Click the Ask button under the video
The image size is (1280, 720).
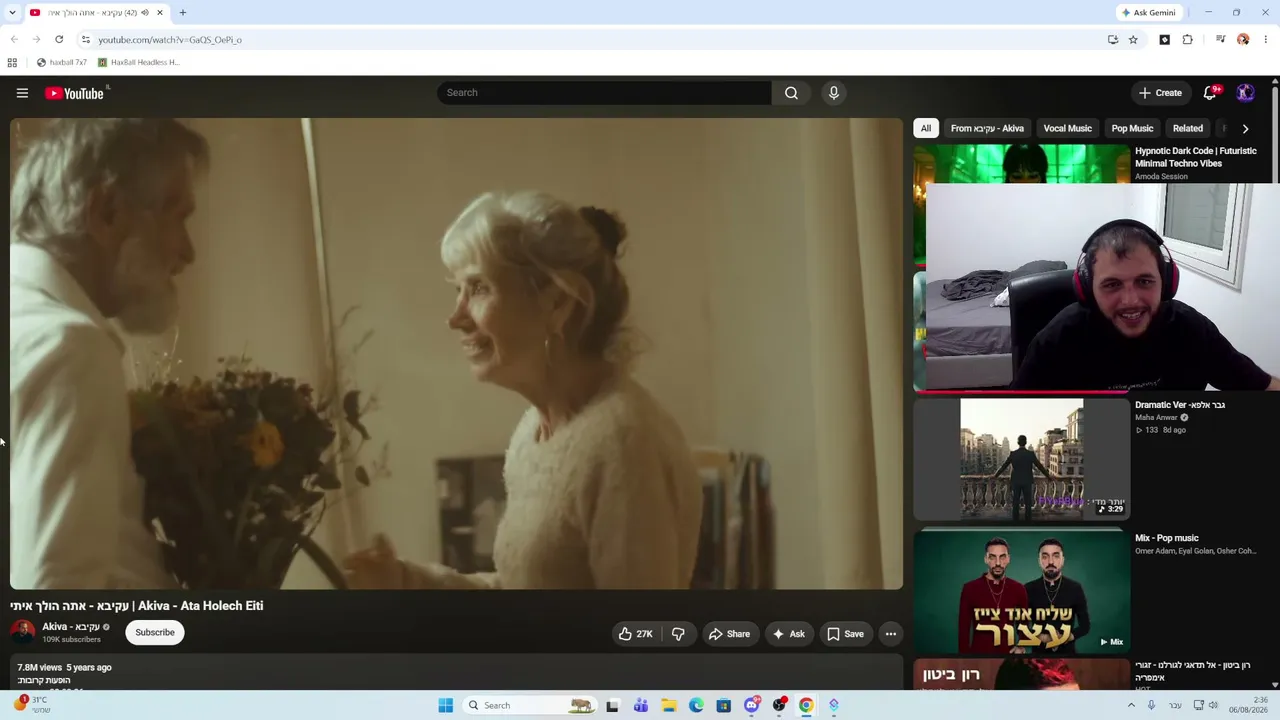point(788,634)
